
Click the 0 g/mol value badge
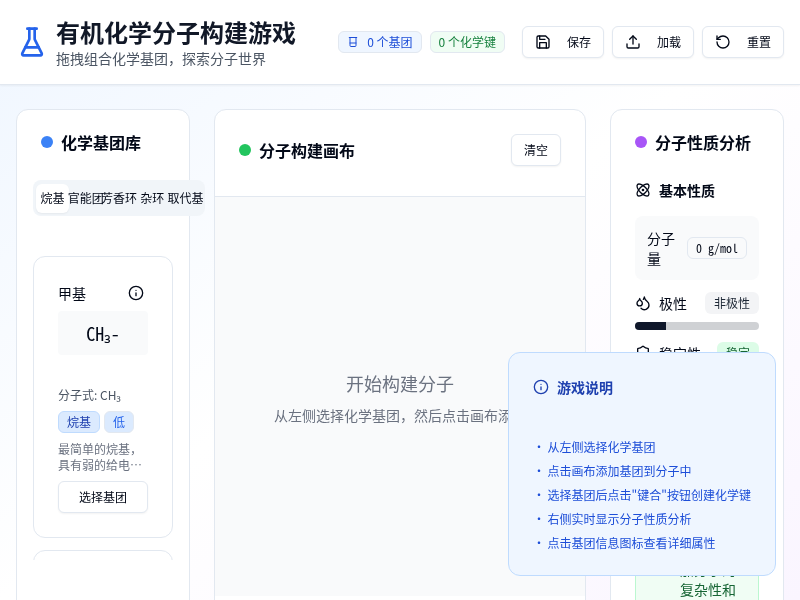pyautogui.click(x=716, y=248)
